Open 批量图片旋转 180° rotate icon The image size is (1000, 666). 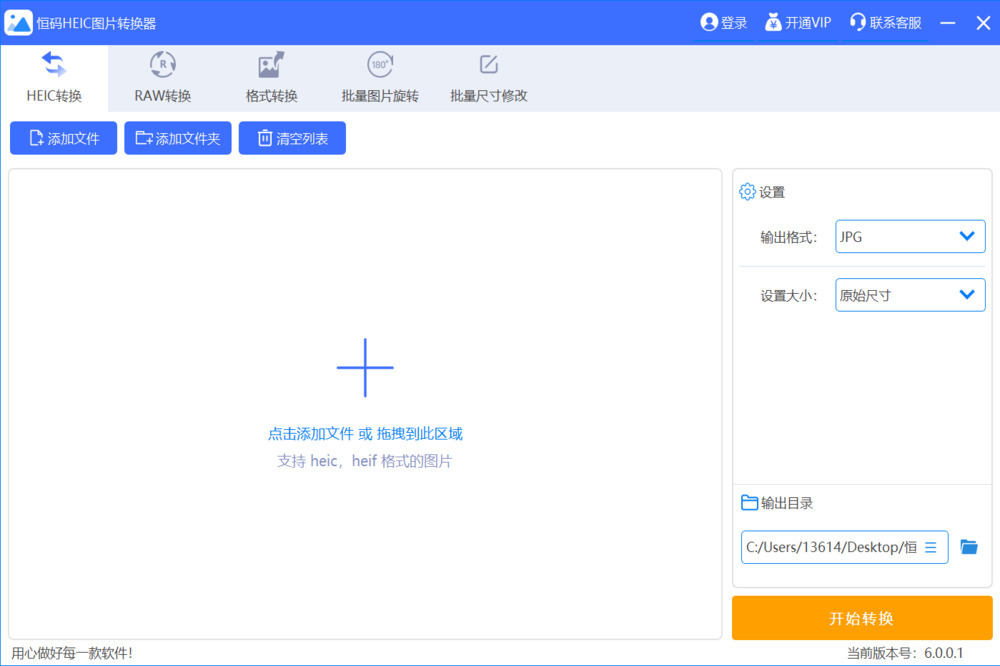tap(379, 66)
